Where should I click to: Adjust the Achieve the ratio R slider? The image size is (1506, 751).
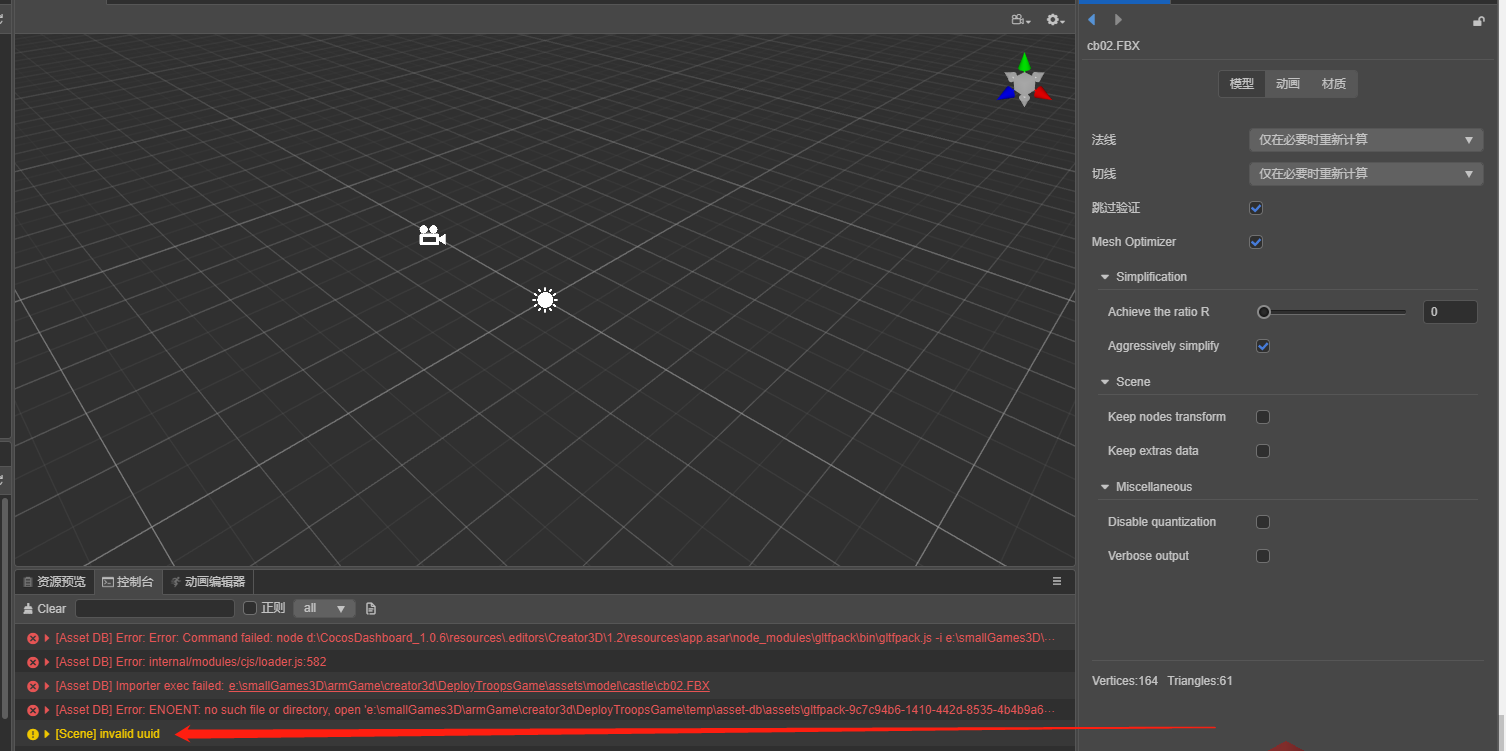(x=1332, y=312)
